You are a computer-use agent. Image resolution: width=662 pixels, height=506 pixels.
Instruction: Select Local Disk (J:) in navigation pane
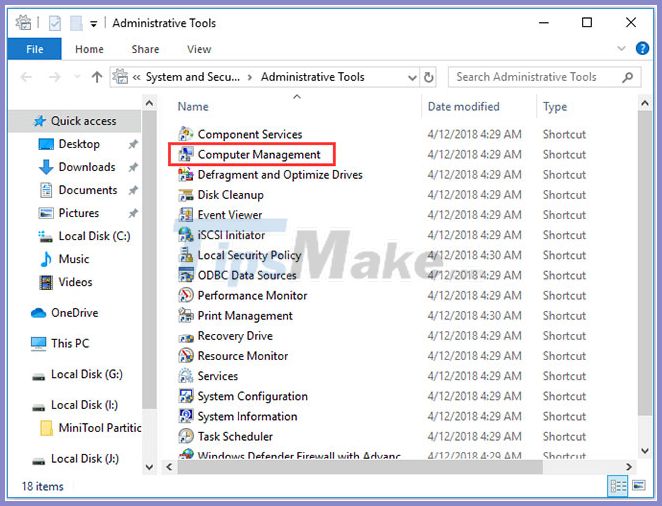tap(84, 459)
